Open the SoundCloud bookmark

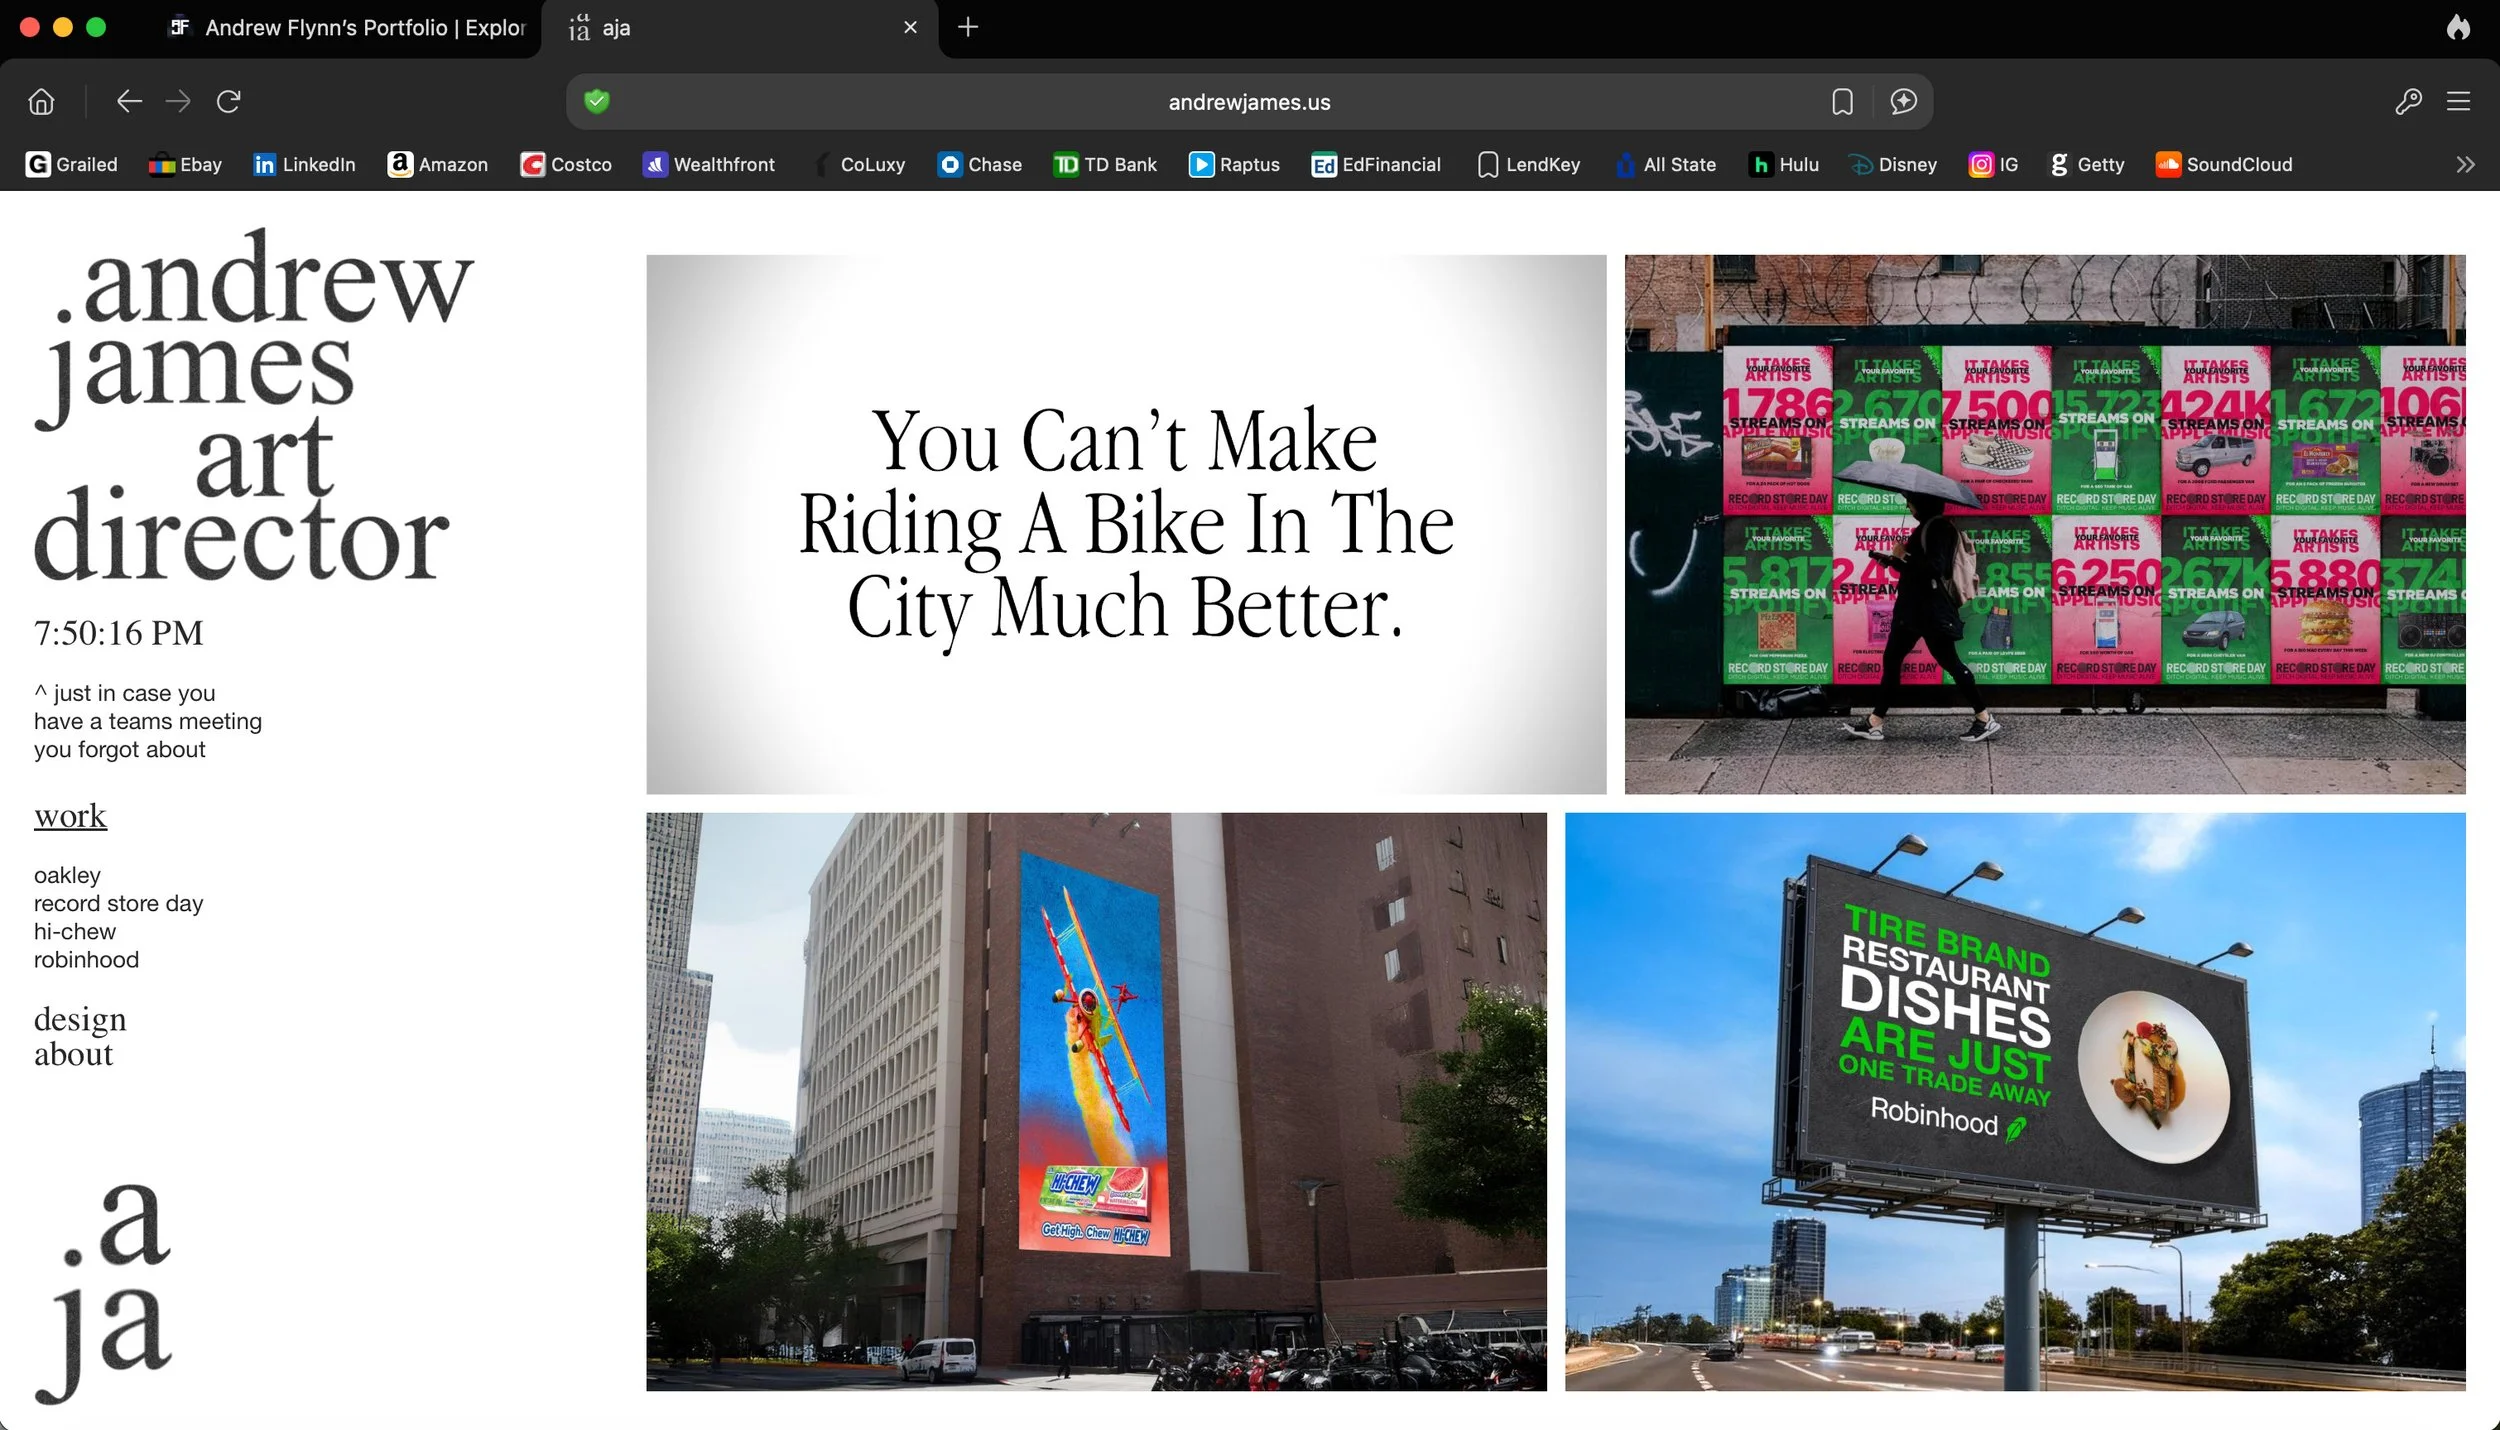(x=2224, y=164)
